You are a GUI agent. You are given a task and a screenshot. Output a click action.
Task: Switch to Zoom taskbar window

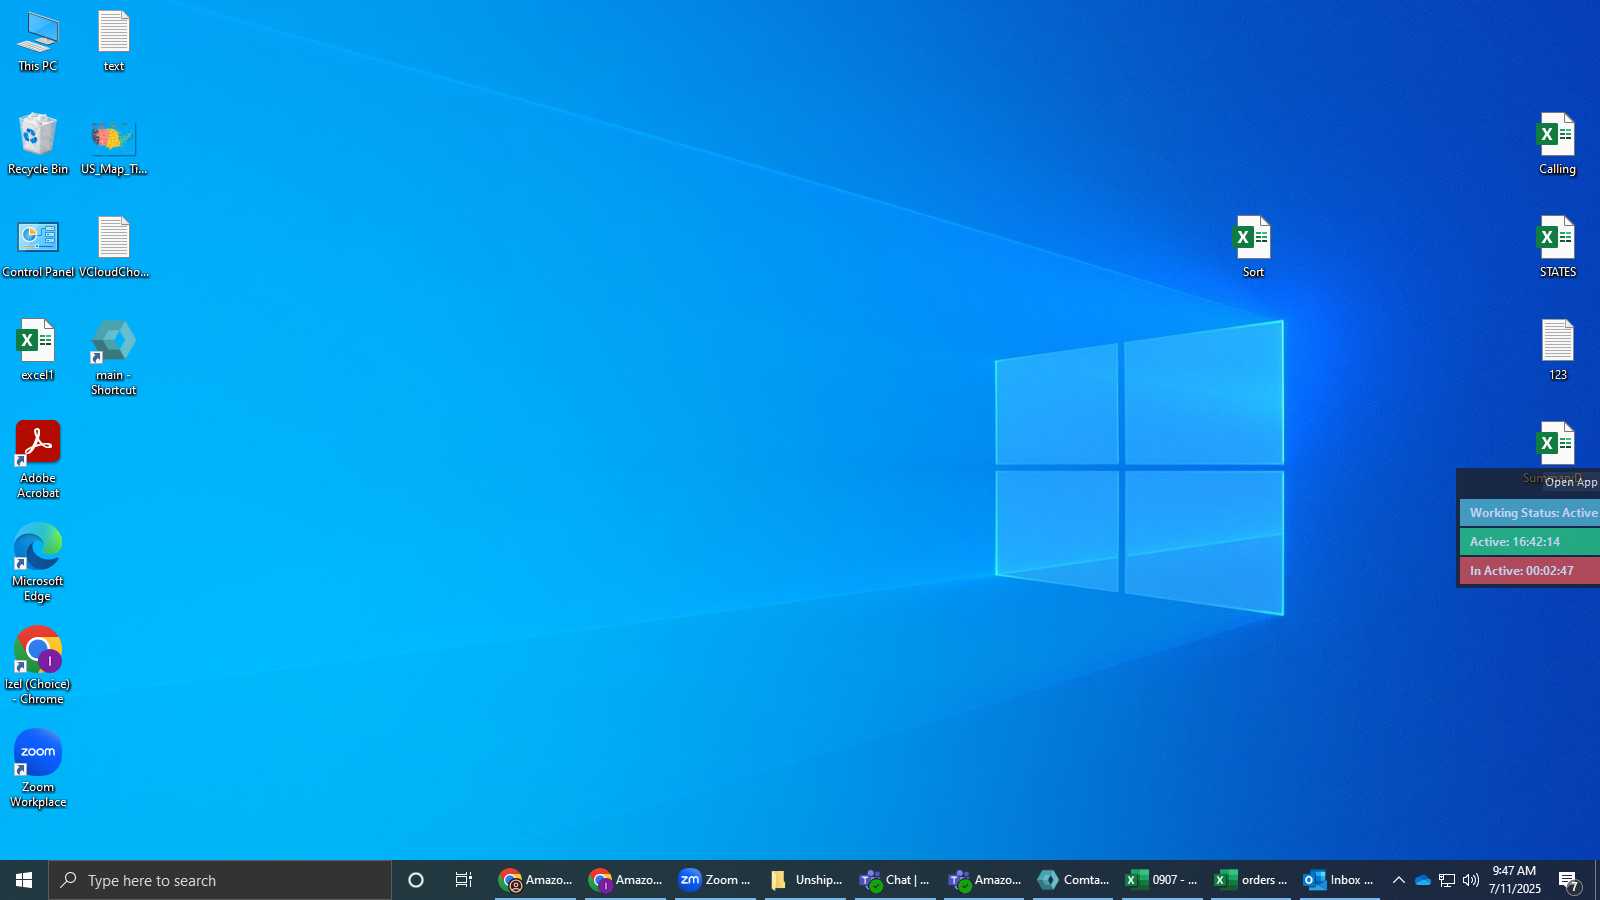pyautogui.click(x=715, y=880)
